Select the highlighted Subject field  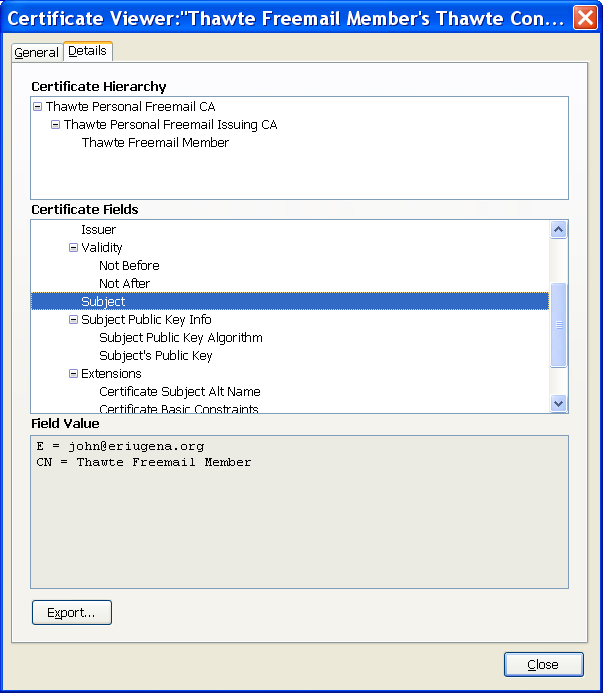click(x=290, y=301)
